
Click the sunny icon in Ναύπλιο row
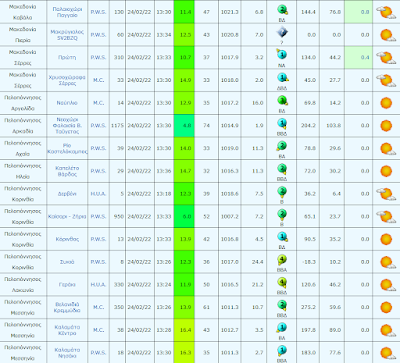coord(386,103)
